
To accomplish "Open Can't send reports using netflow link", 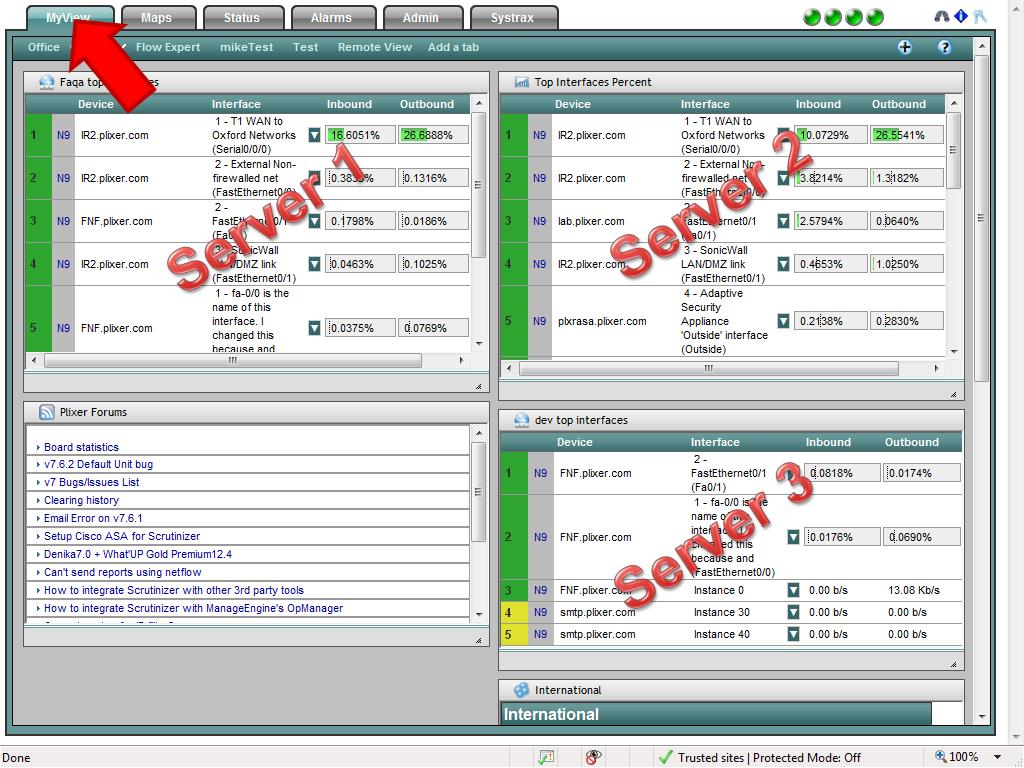I will 123,572.
